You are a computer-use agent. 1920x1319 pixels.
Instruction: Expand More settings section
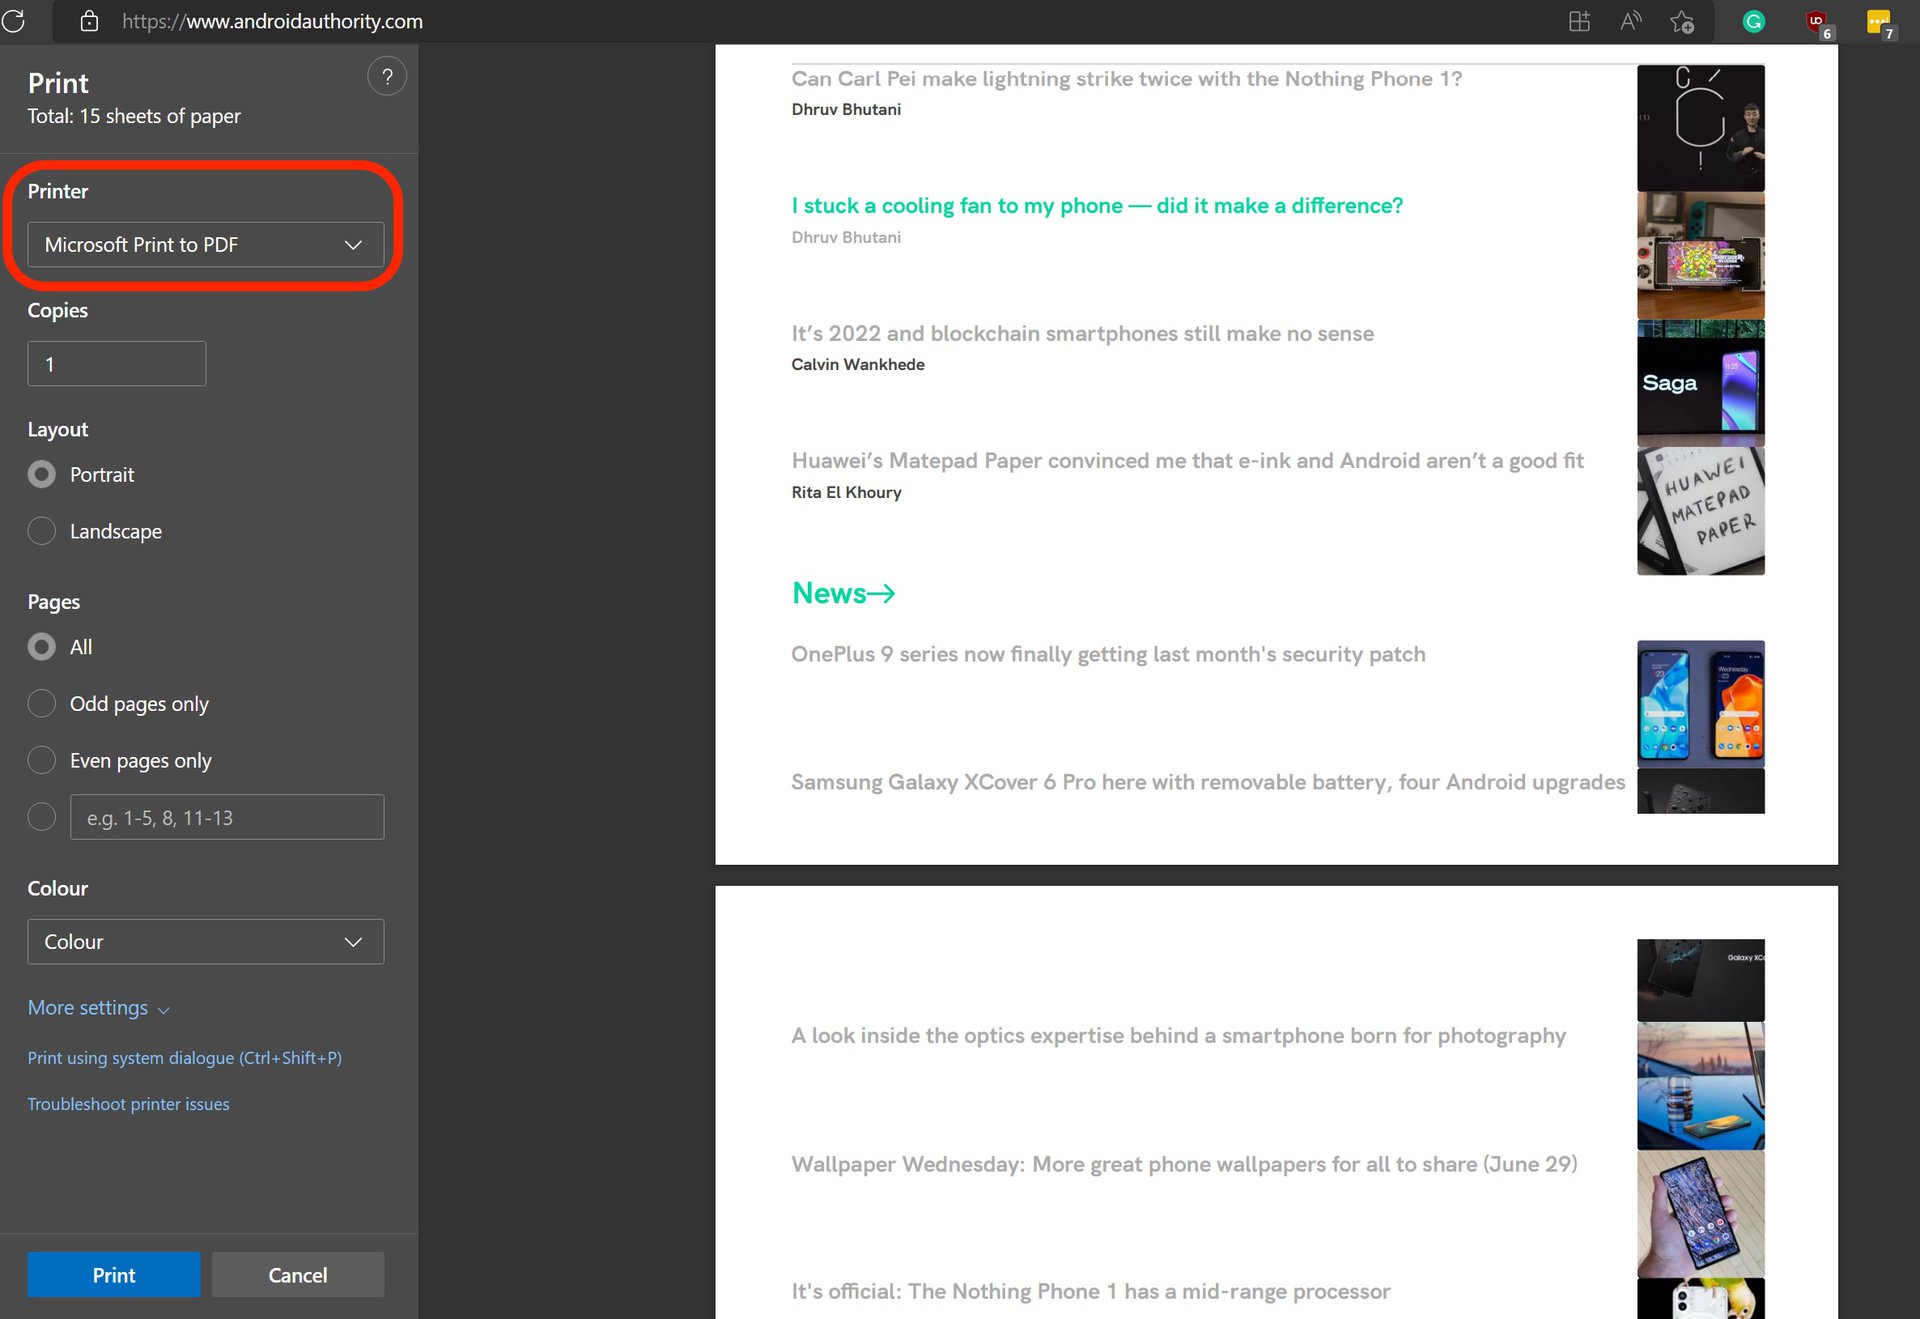(x=99, y=1007)
